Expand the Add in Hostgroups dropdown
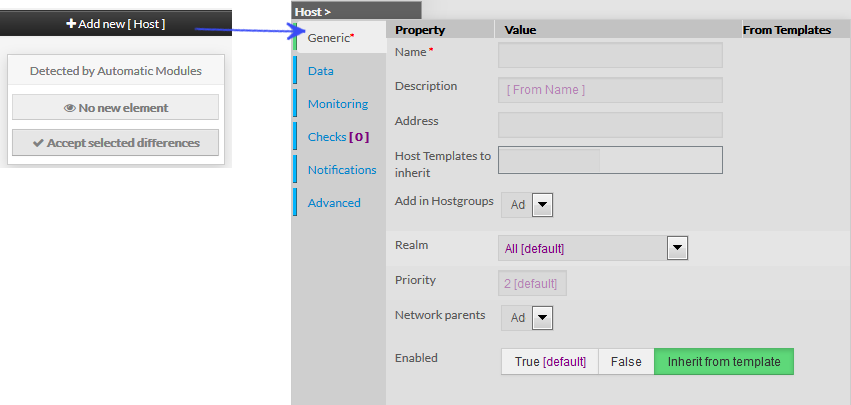Viewport: 851px width, 405px height. [x=542, y=205]
